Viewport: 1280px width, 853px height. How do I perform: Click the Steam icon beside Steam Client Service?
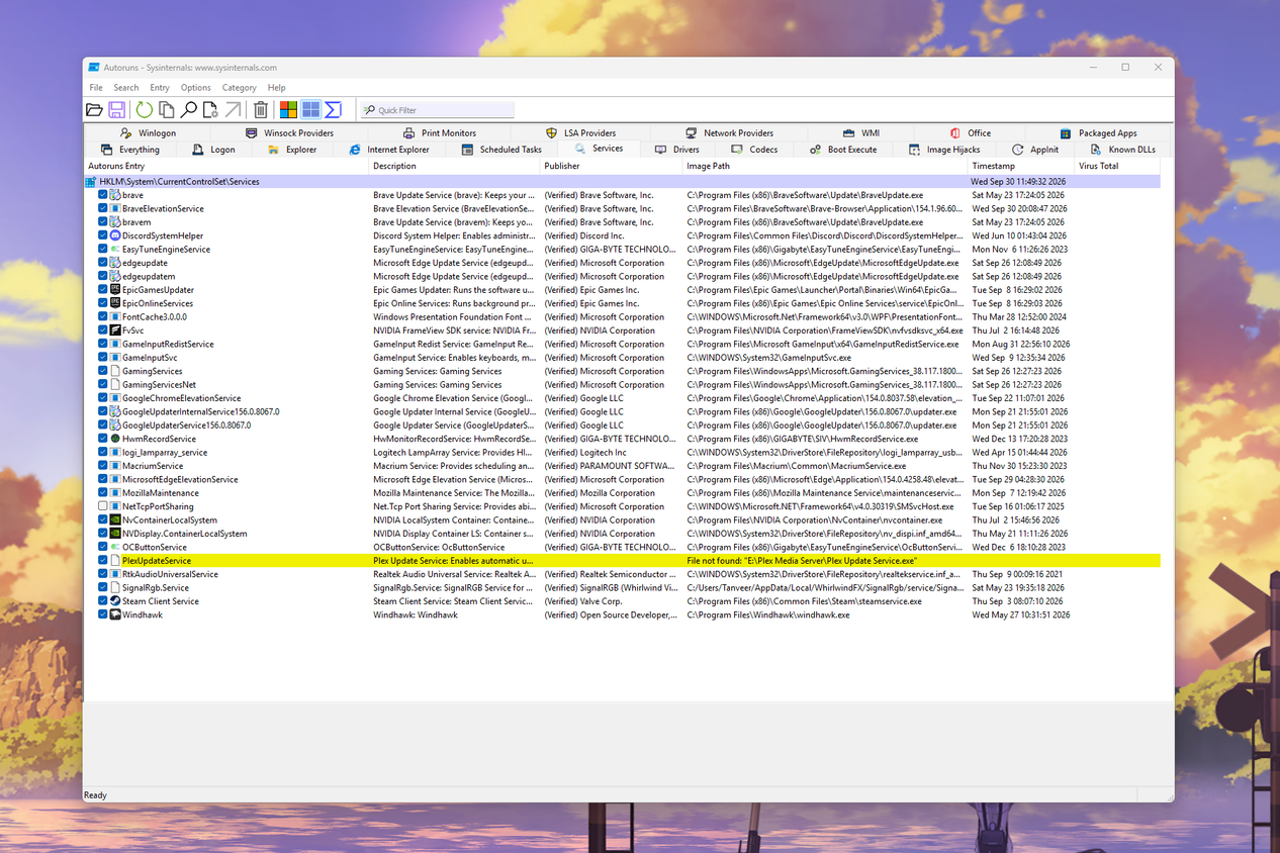pyautogui.click(x=115, y=601)
